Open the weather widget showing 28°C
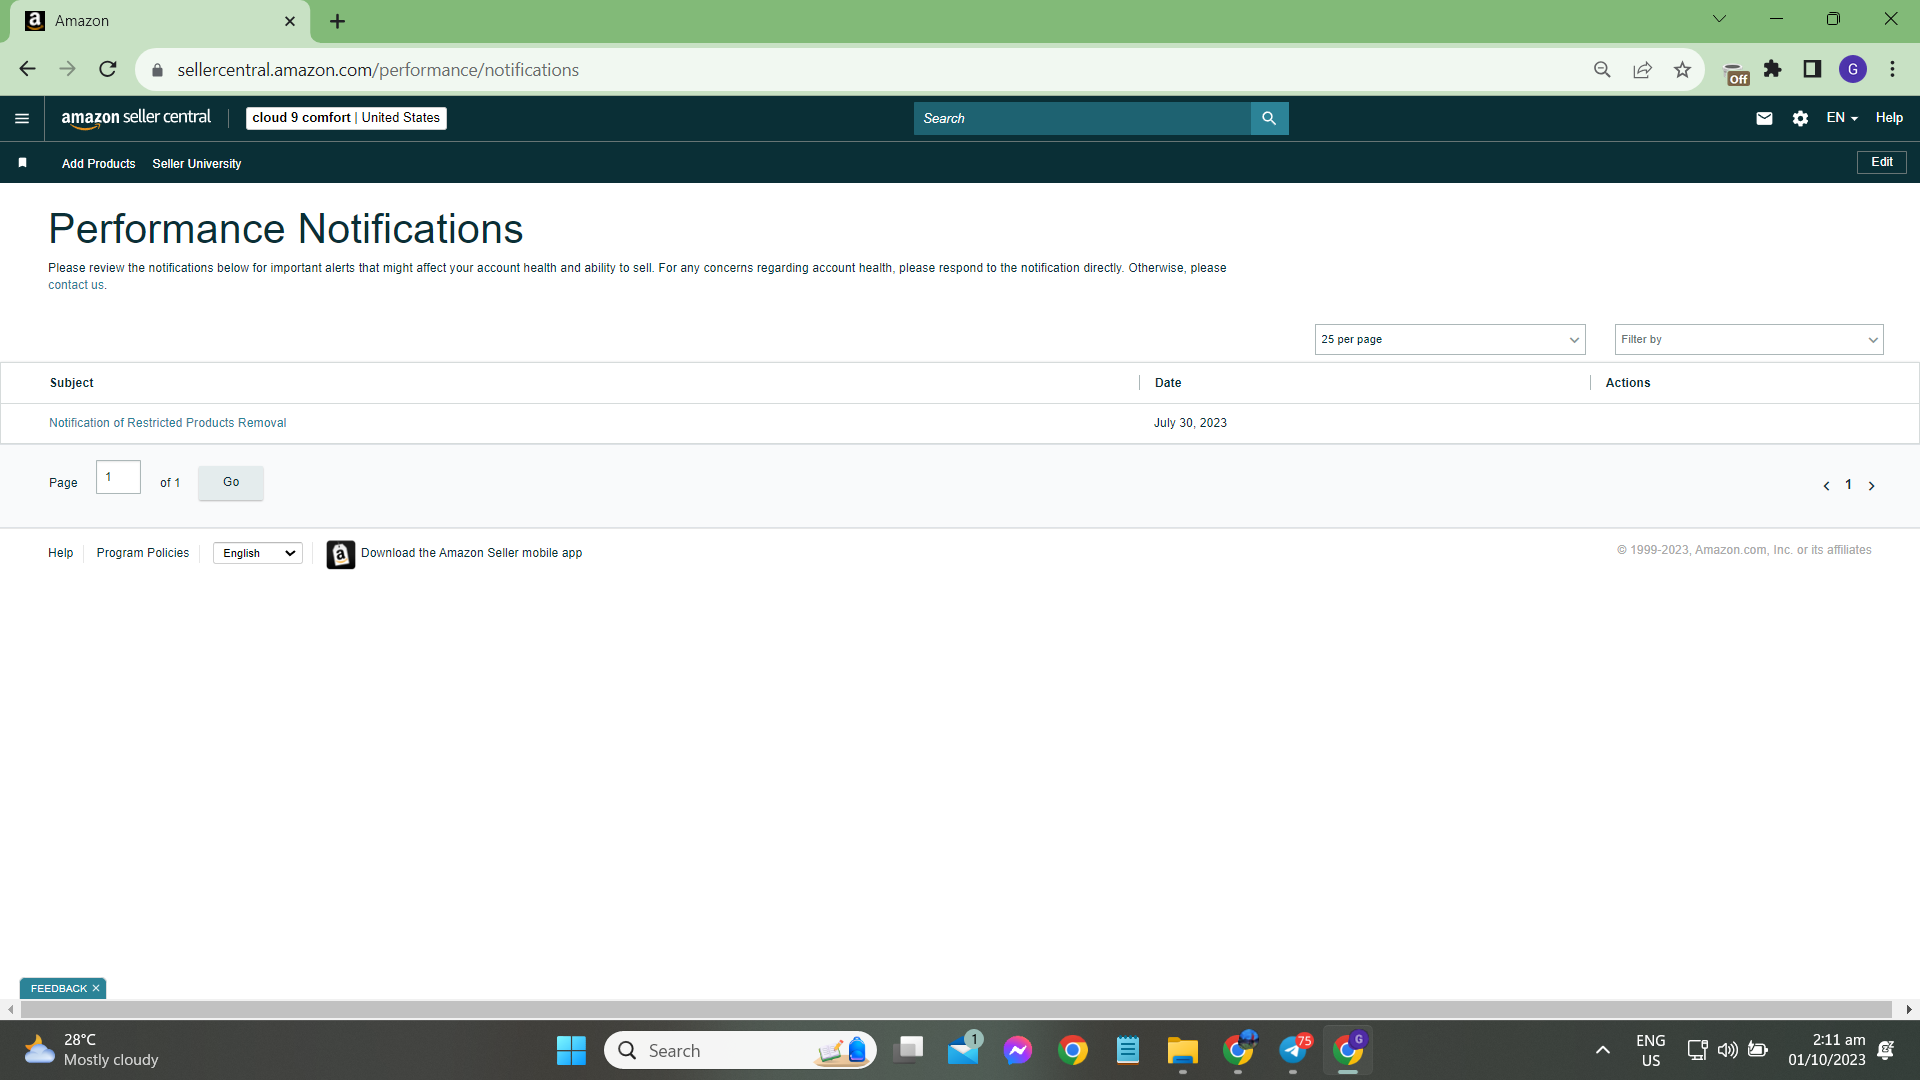The height and width of the screenshot is (1080, 1920). (x=92, y=1050)
